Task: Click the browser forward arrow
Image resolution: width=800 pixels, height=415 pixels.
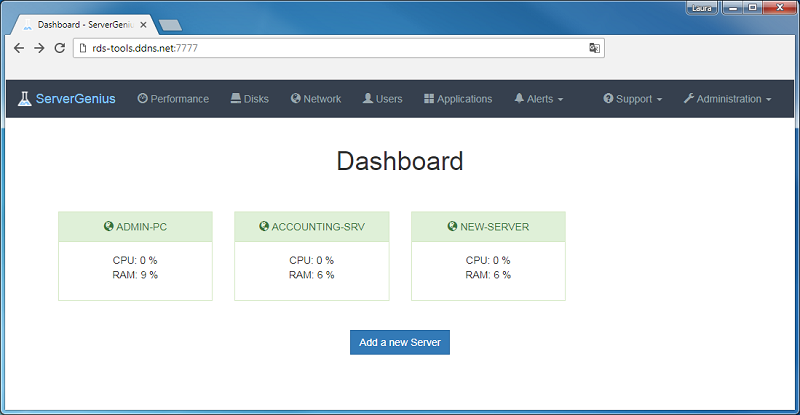Action: click(x=39, y=48)
